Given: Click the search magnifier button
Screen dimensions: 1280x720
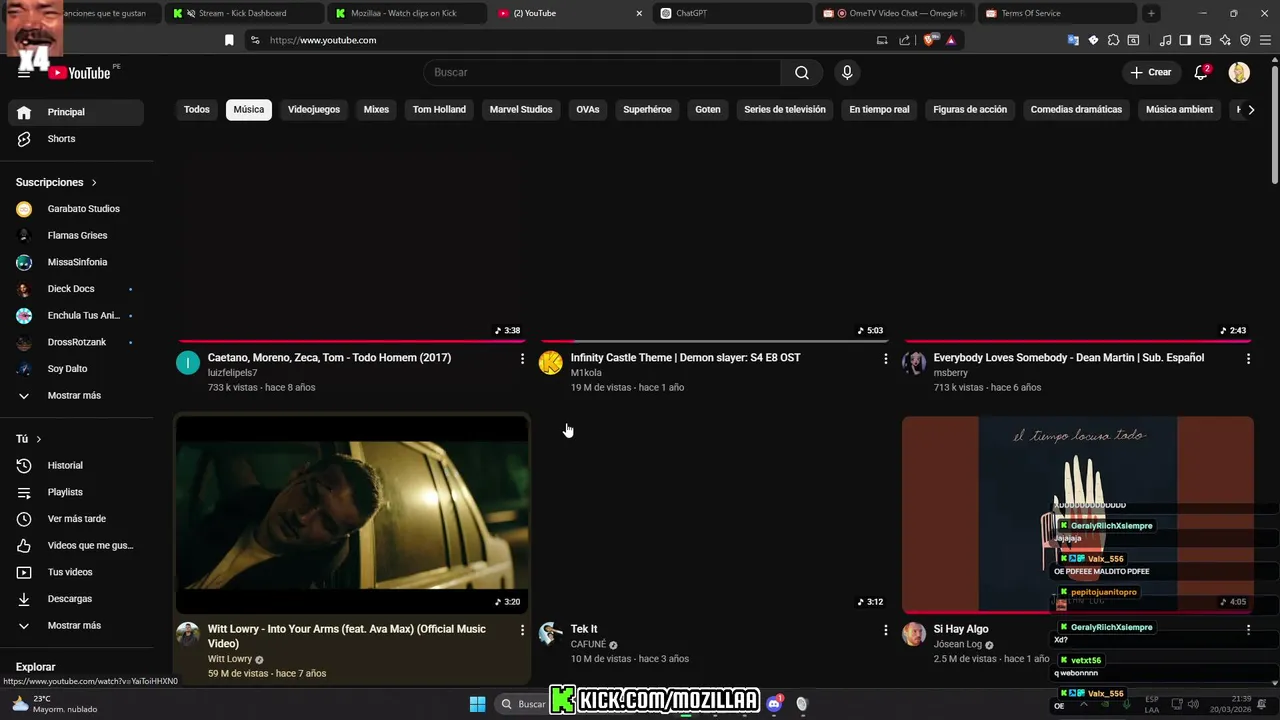Looking at the screenshot, I should [x=802, y=72].
